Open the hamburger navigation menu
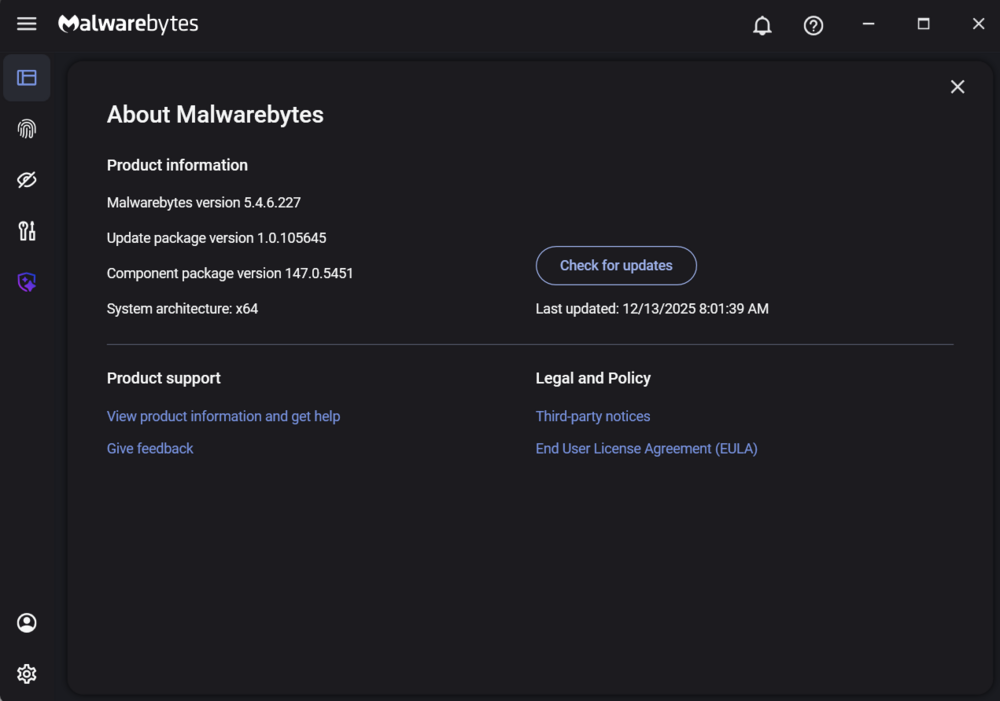This screenshot has width=1000, height=701. coord(27,24)
